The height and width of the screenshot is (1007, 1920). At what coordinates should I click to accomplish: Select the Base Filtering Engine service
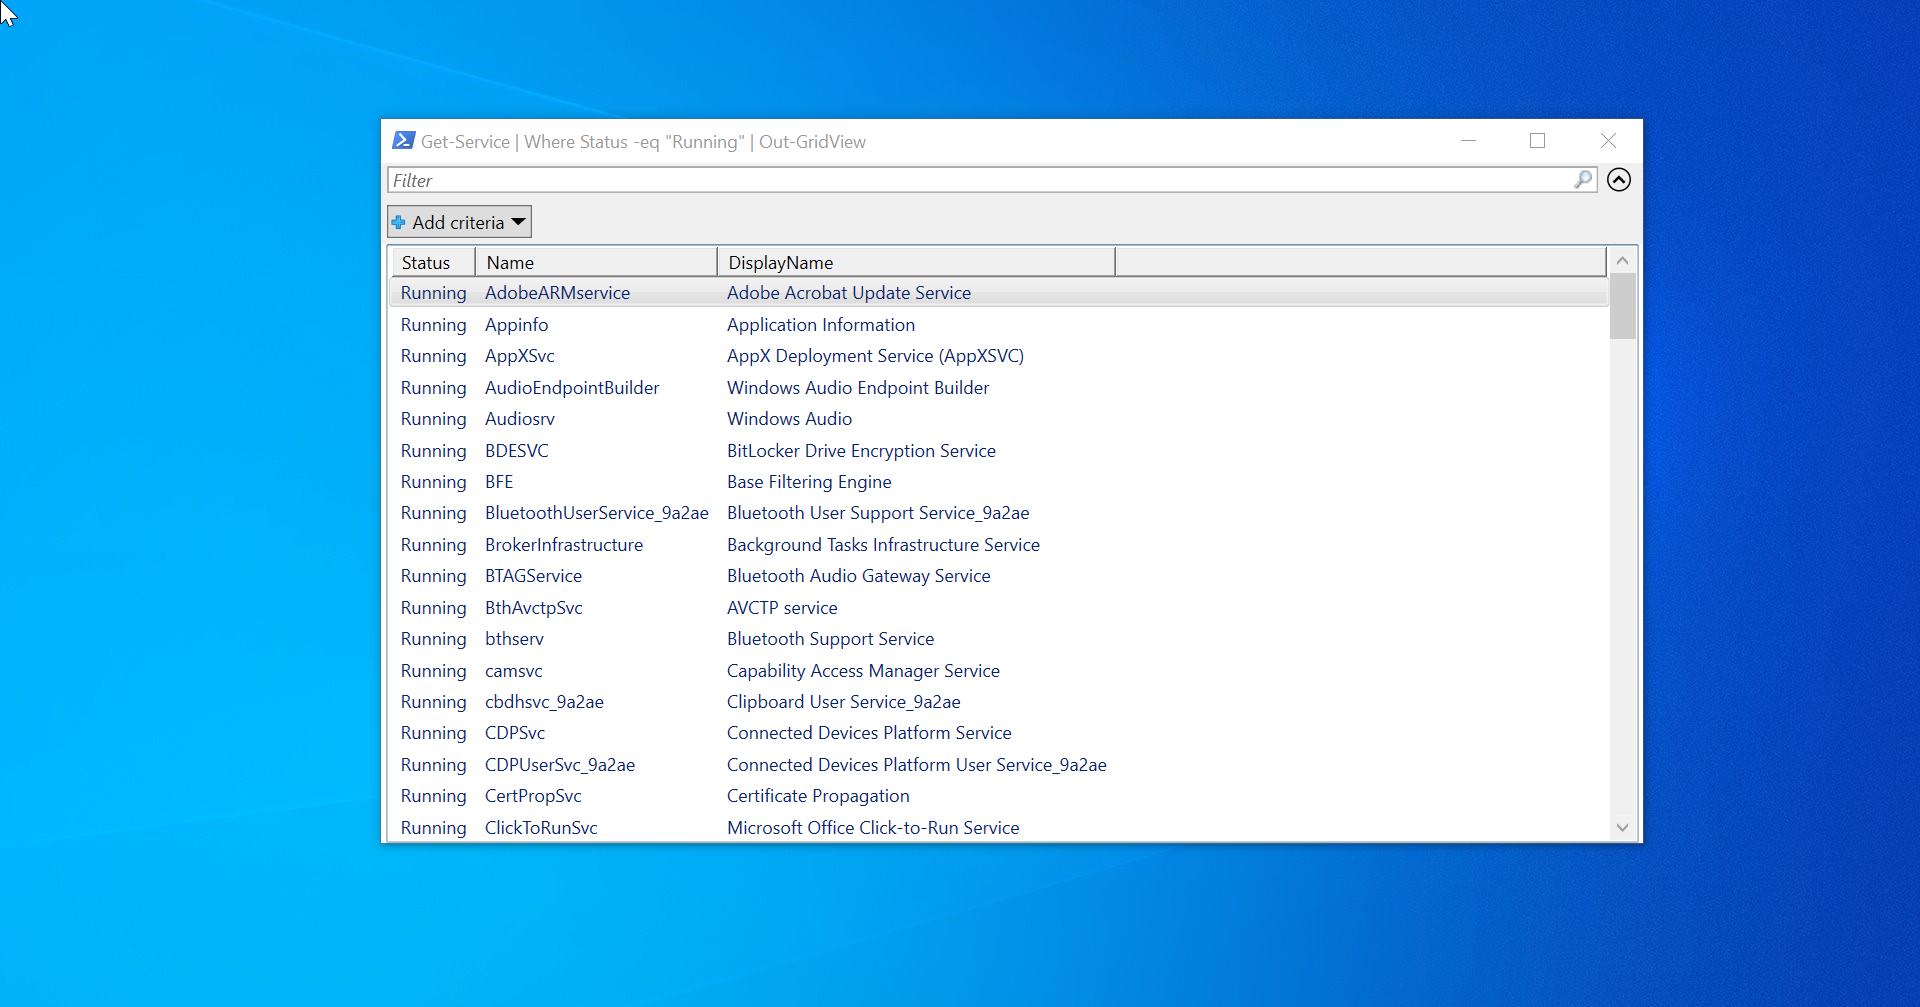click(x=700, y=481)
